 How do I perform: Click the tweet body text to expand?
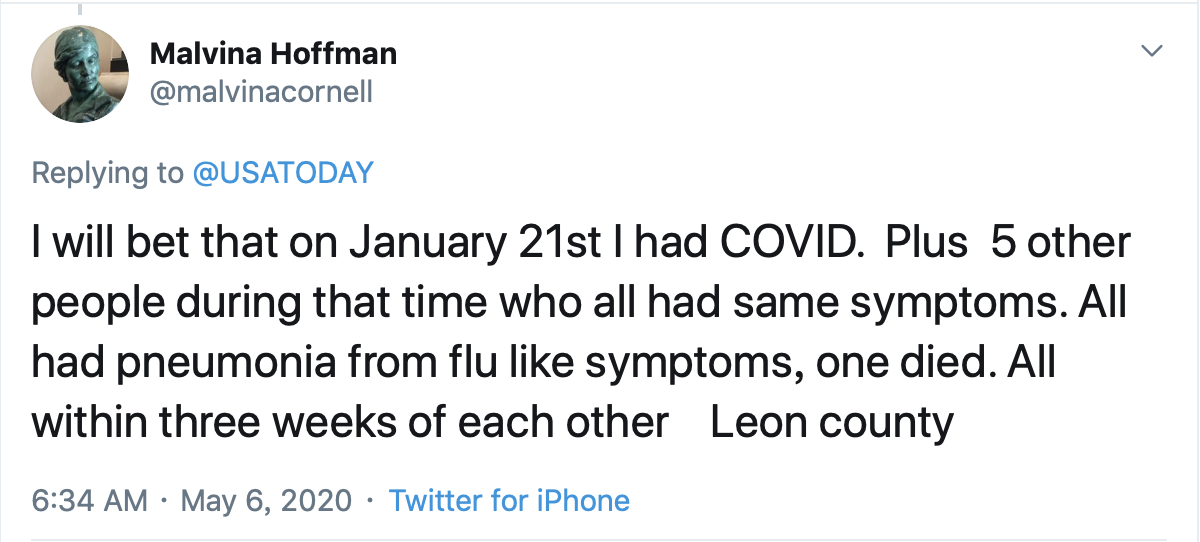(580, 332)
